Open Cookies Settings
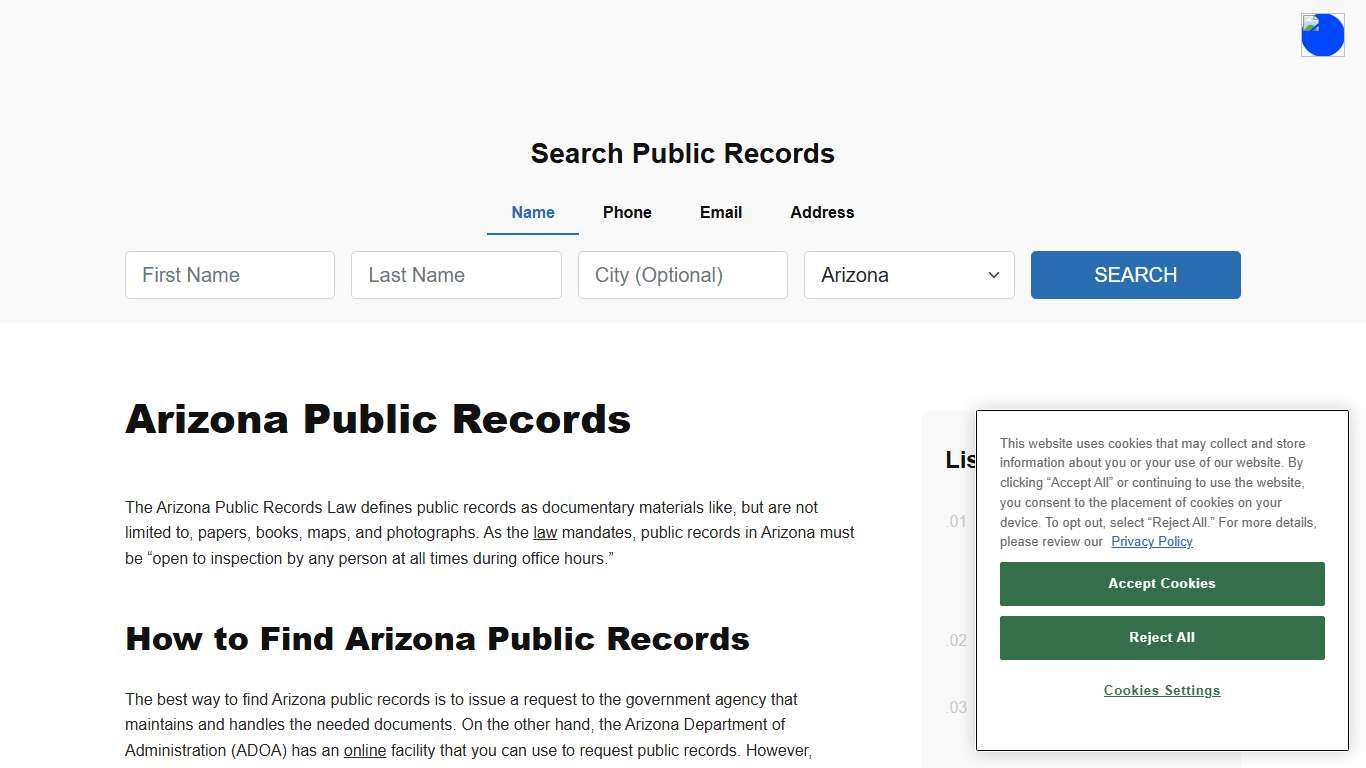The image size is (1366, 768). [1161, 690]
